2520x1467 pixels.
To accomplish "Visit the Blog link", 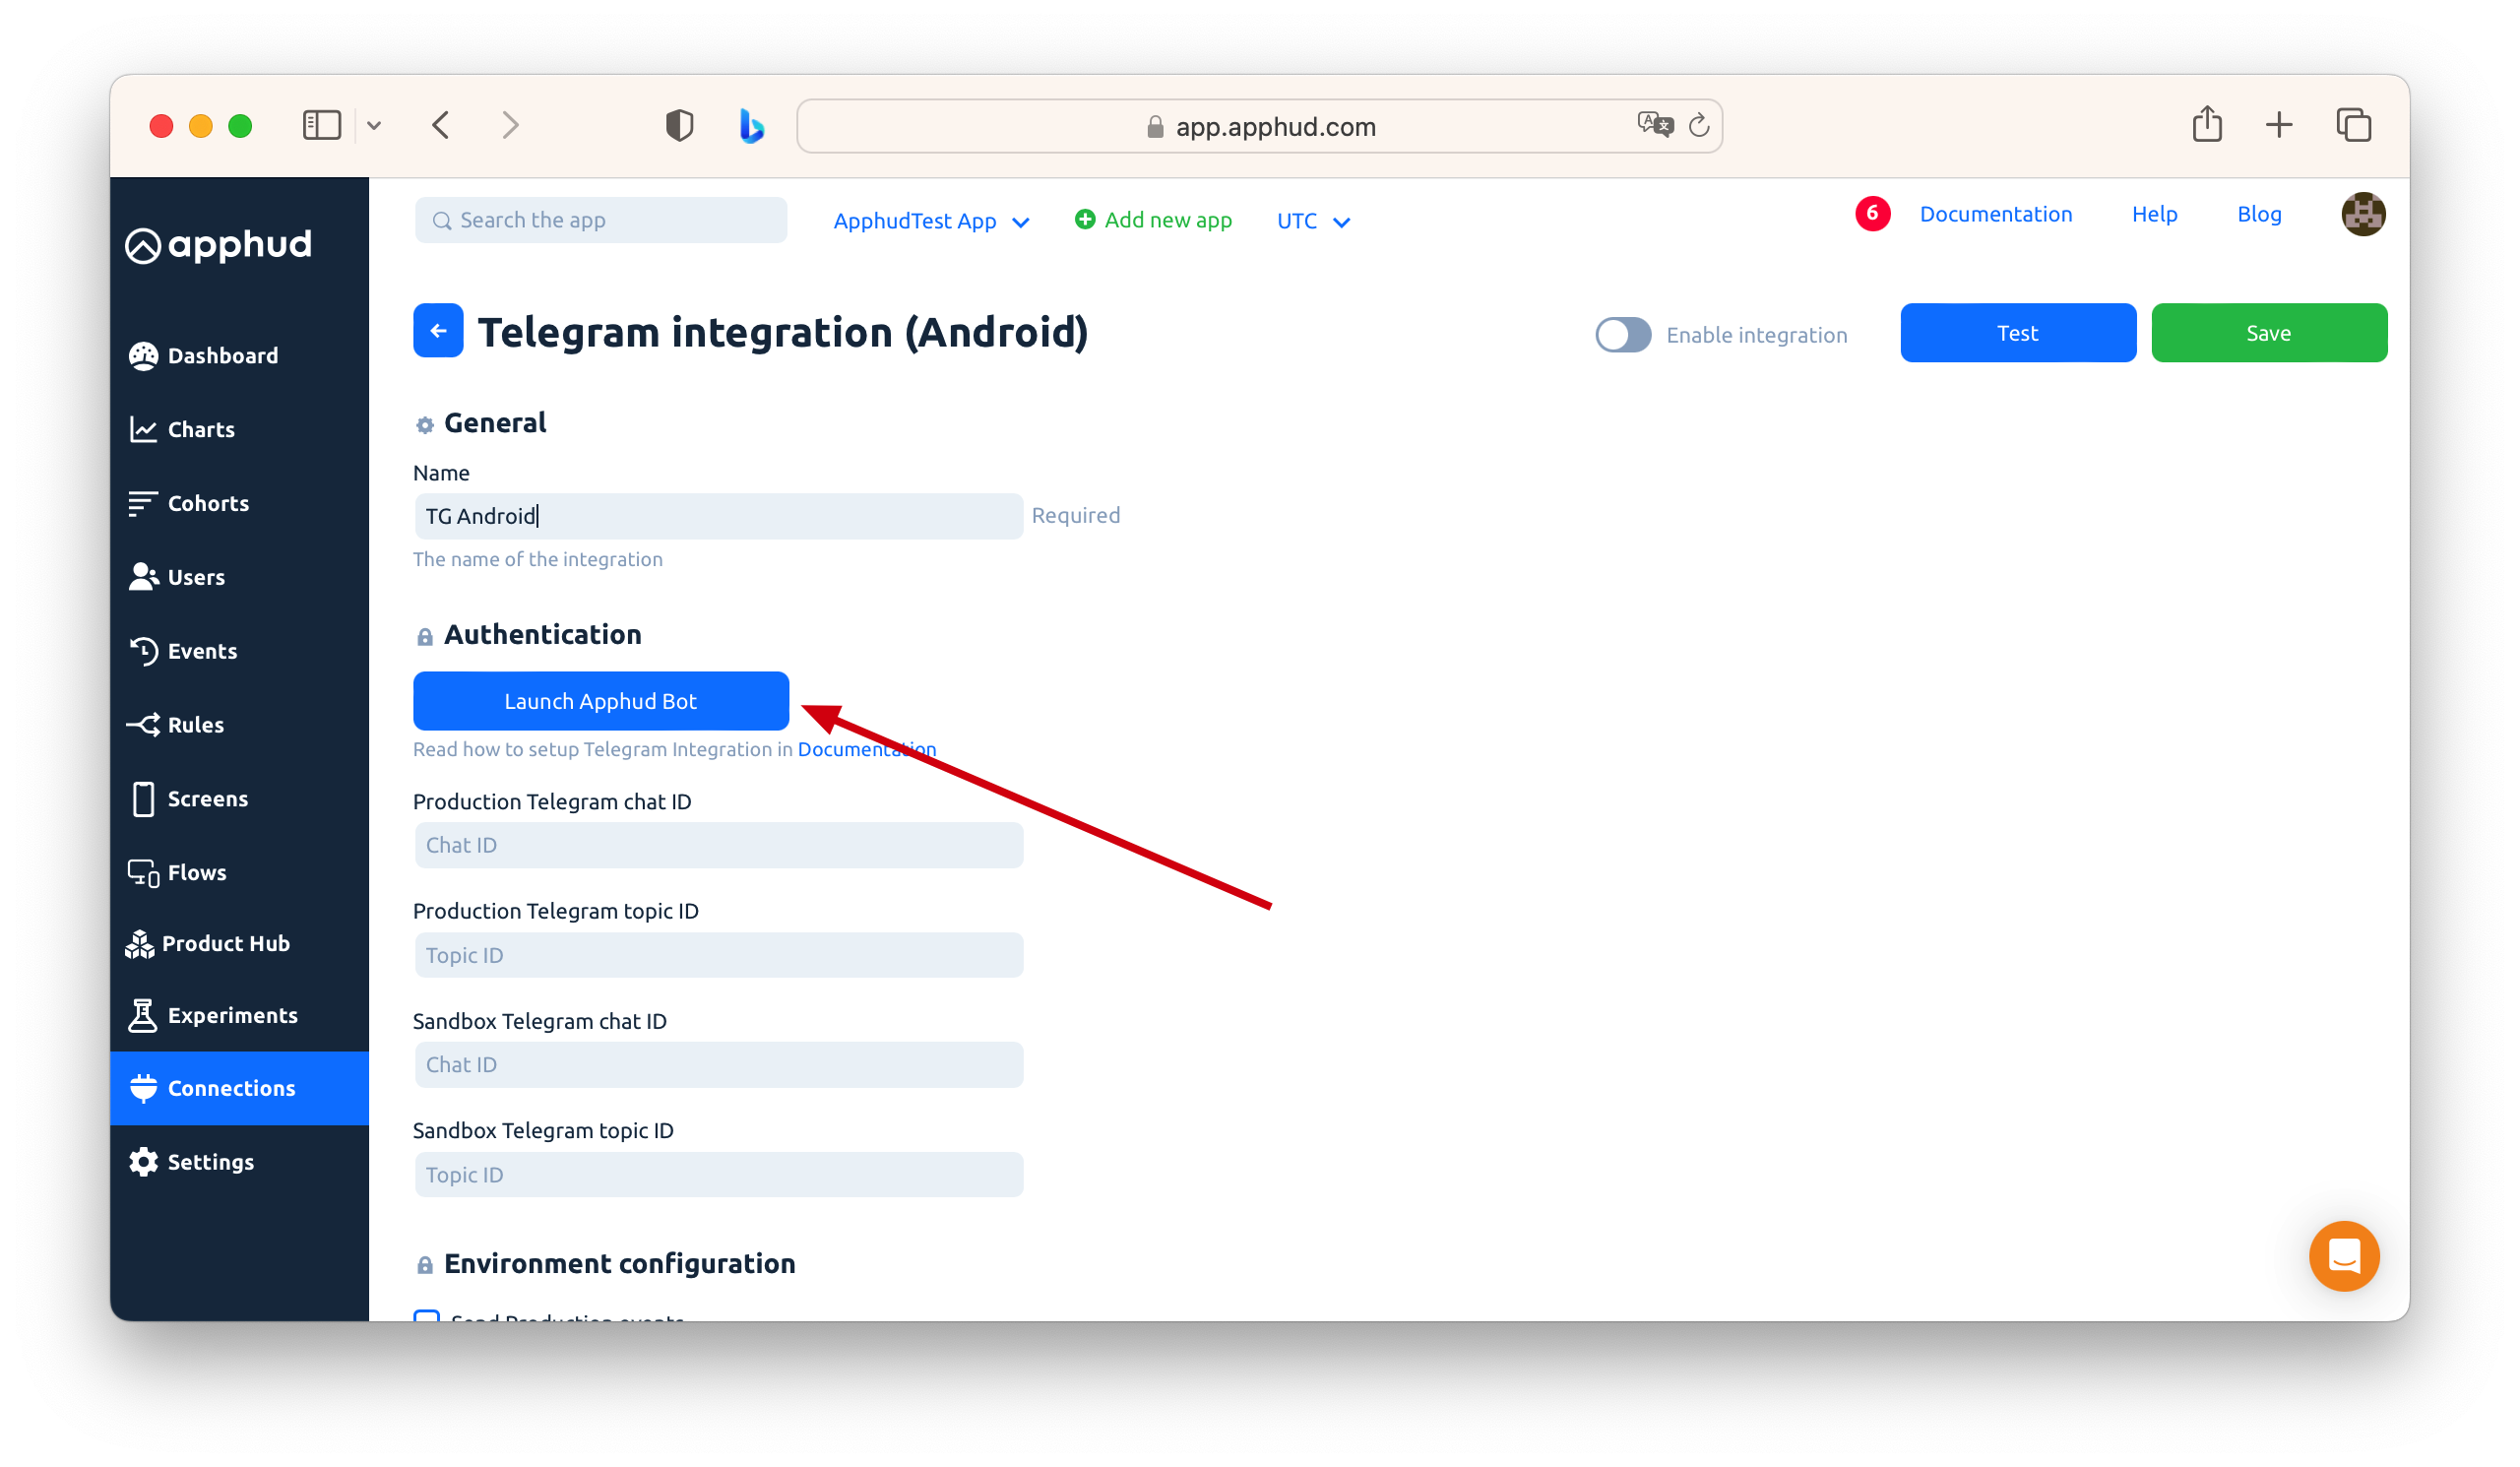I will (x=2258, y=214).
